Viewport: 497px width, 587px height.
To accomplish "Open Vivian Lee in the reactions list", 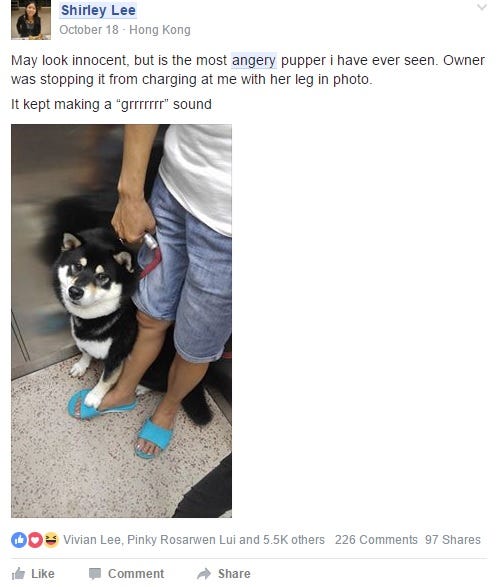I will coord(92,540).
